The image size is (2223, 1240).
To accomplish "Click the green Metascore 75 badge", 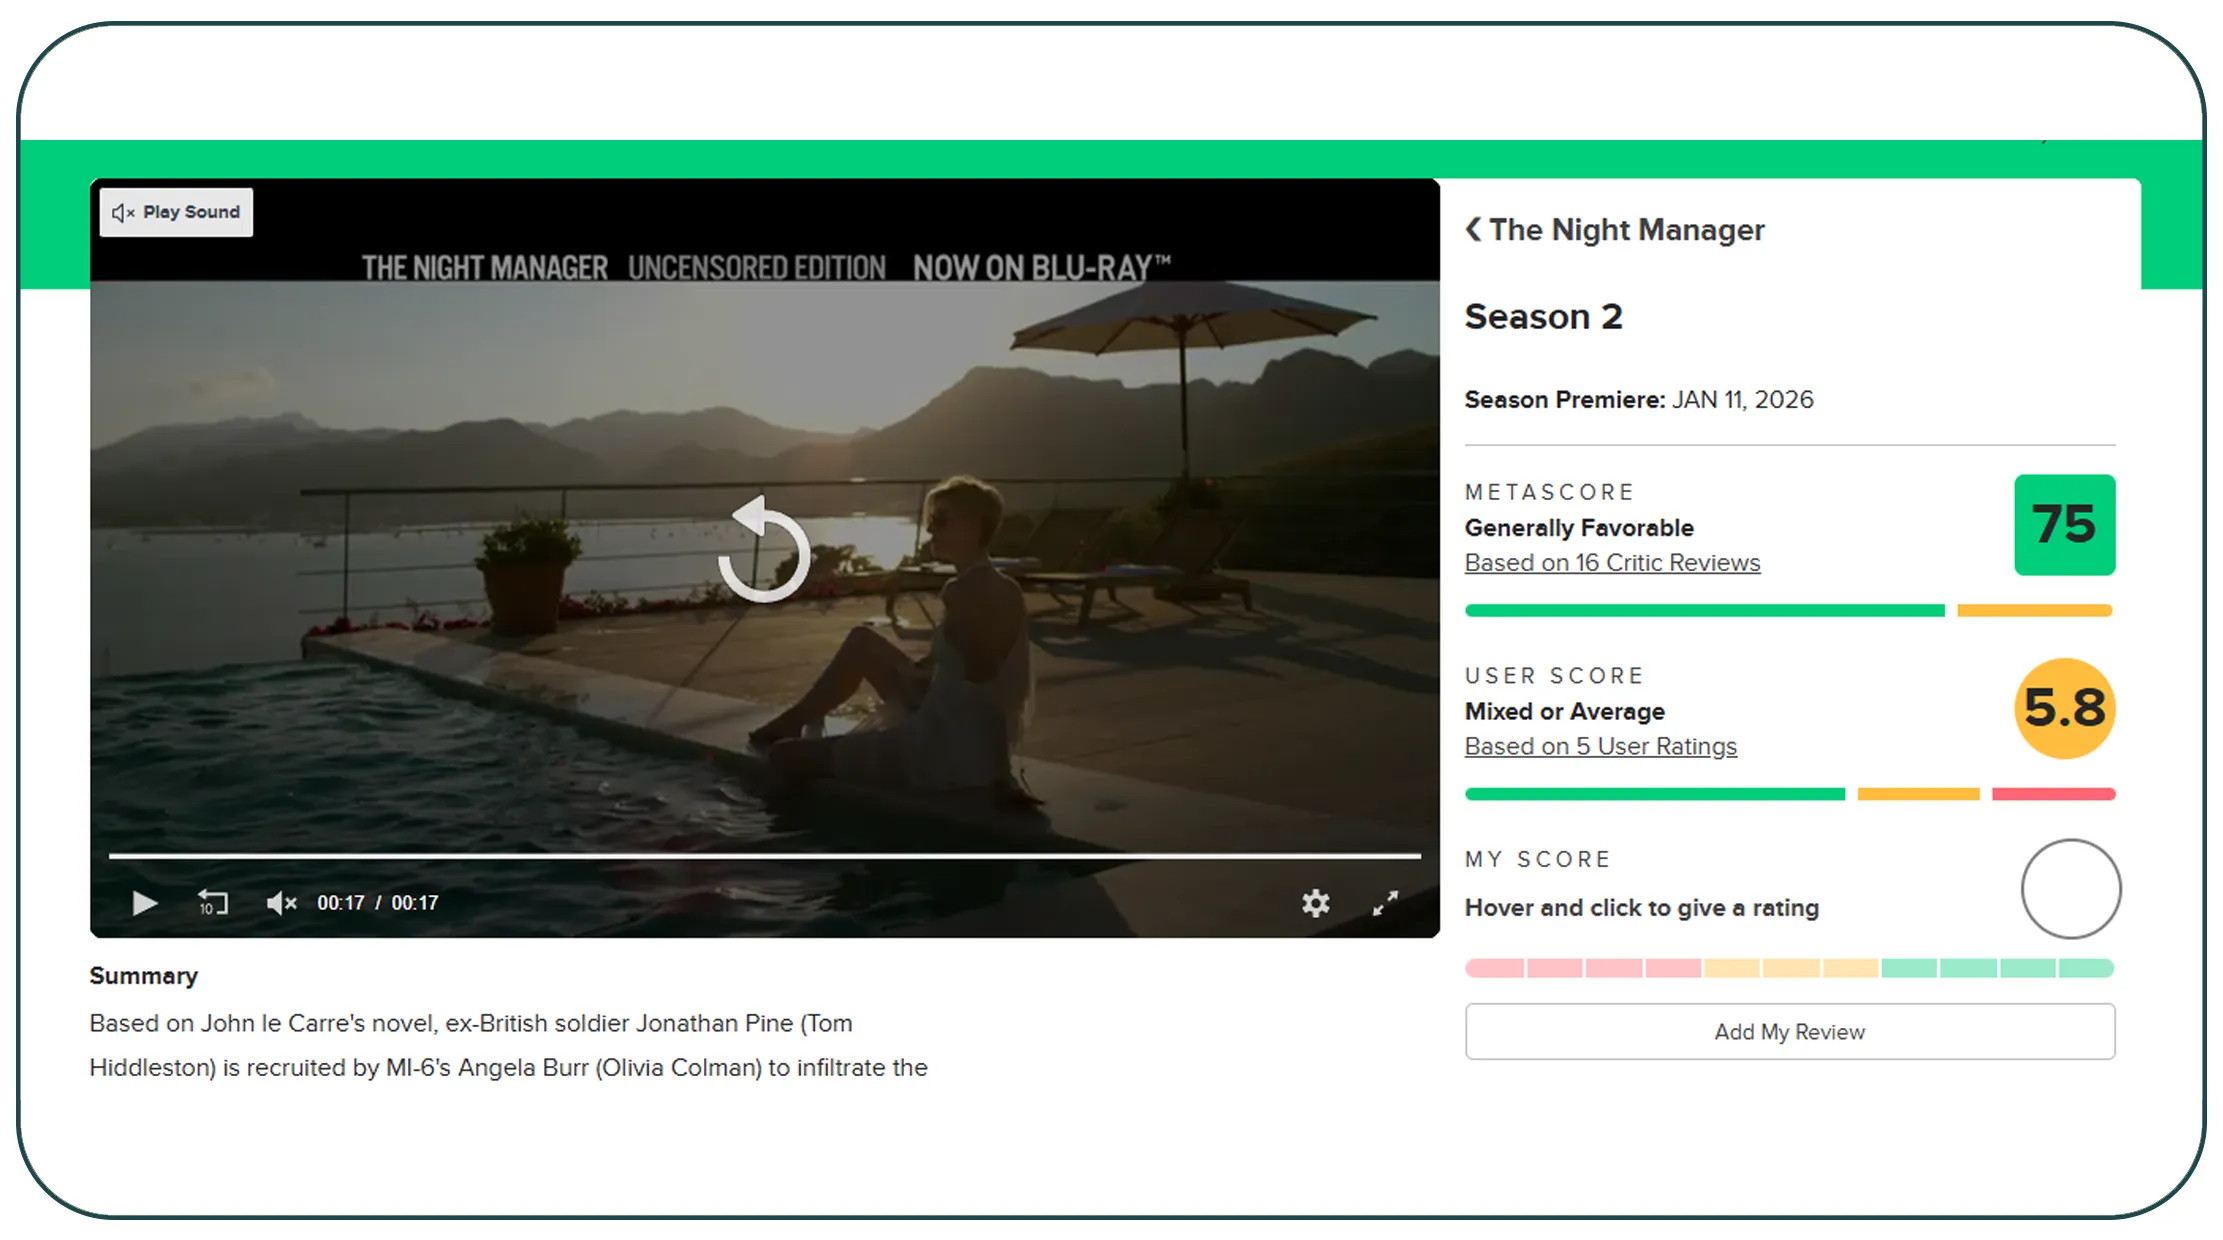I will 2064,525.
